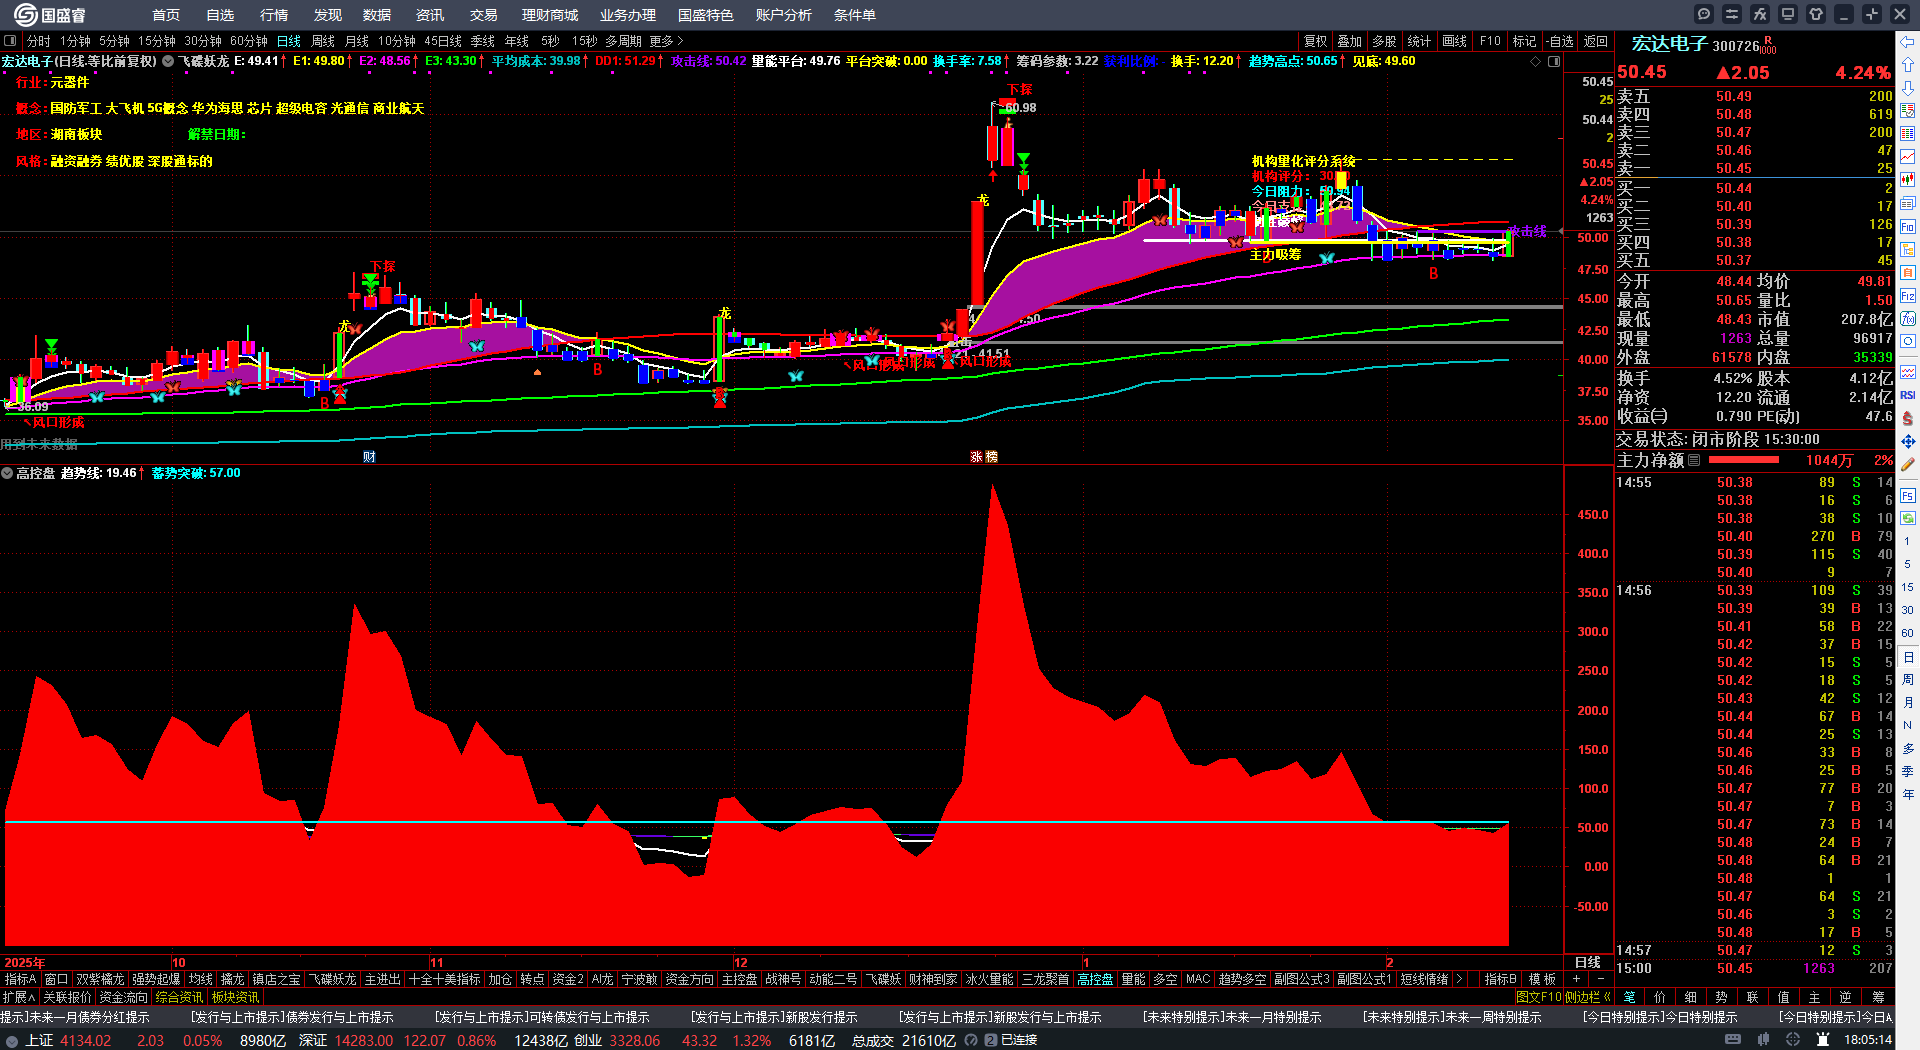The height and width of the screenshot is (1050, 1920).
Task: Expand the 扩展 panel toggle
Action: (x=19, y=997)
